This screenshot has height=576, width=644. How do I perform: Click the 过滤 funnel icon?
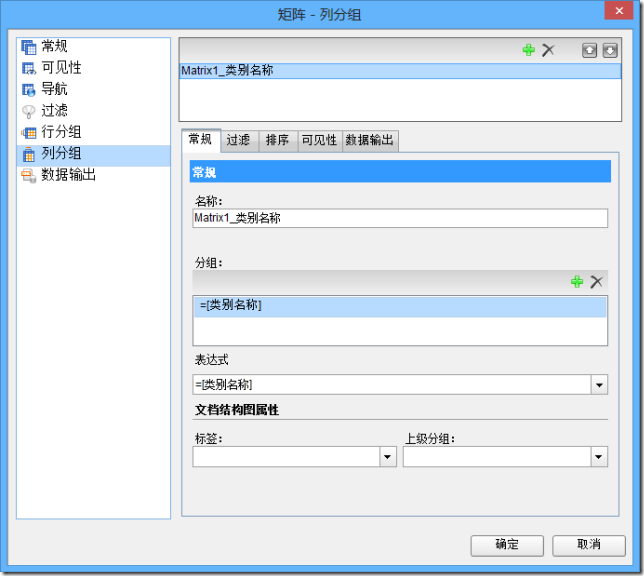coord(29,111)
